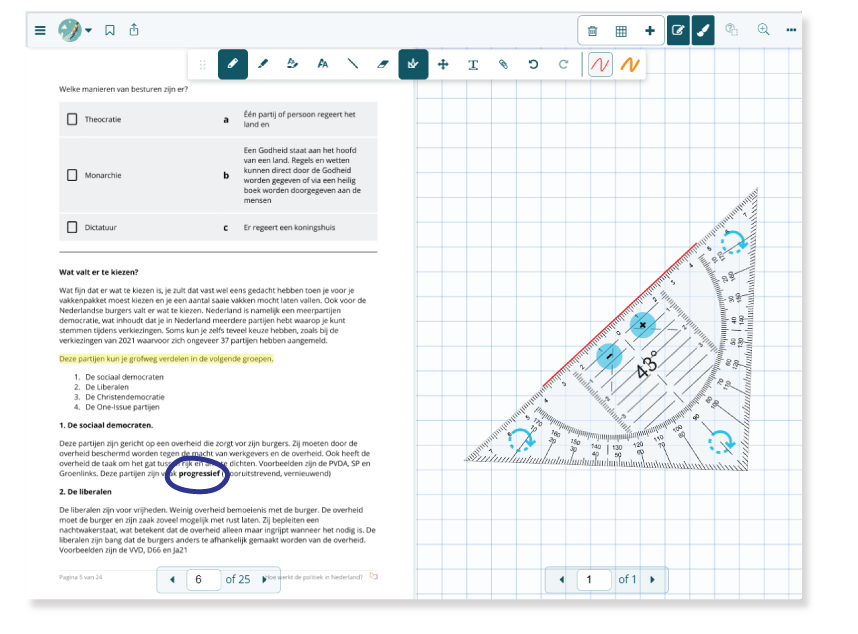Tick the Monarchie checkbox
The height and width of the screenshot is (634, 858).
(x=72, y=175)
